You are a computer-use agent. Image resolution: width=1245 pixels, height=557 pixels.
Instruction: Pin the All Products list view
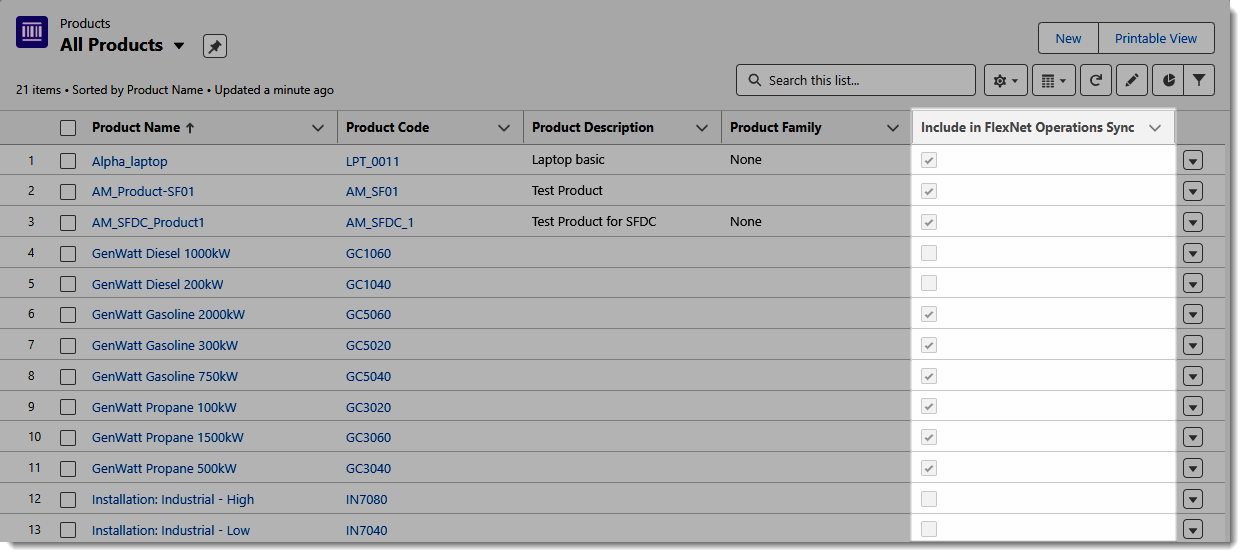215,45
